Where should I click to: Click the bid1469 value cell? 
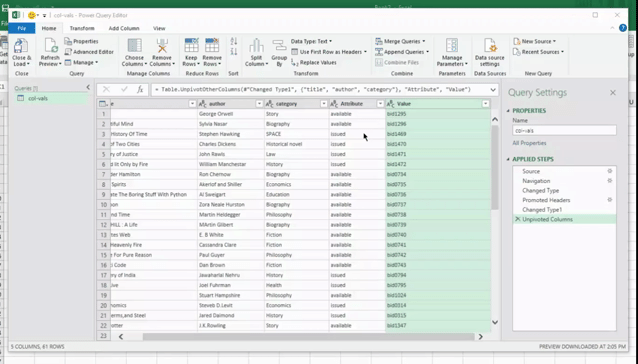pos(438,134)
